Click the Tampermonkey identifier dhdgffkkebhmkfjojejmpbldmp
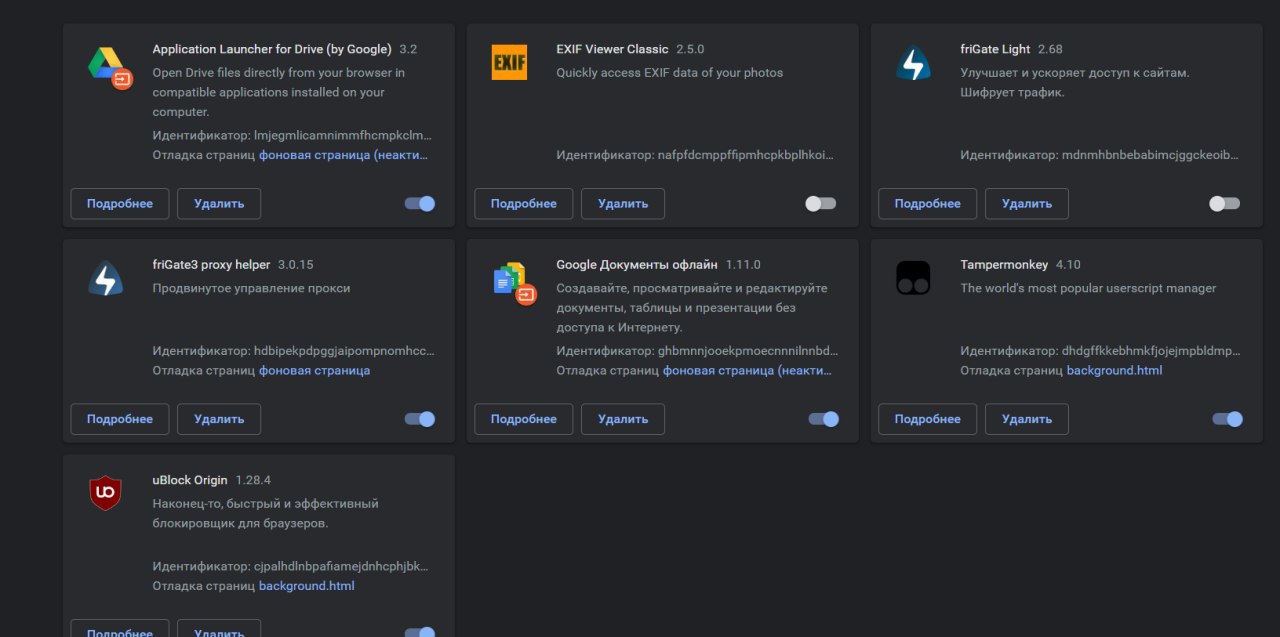This screenshot has height=637, width=1280. 1151,351
